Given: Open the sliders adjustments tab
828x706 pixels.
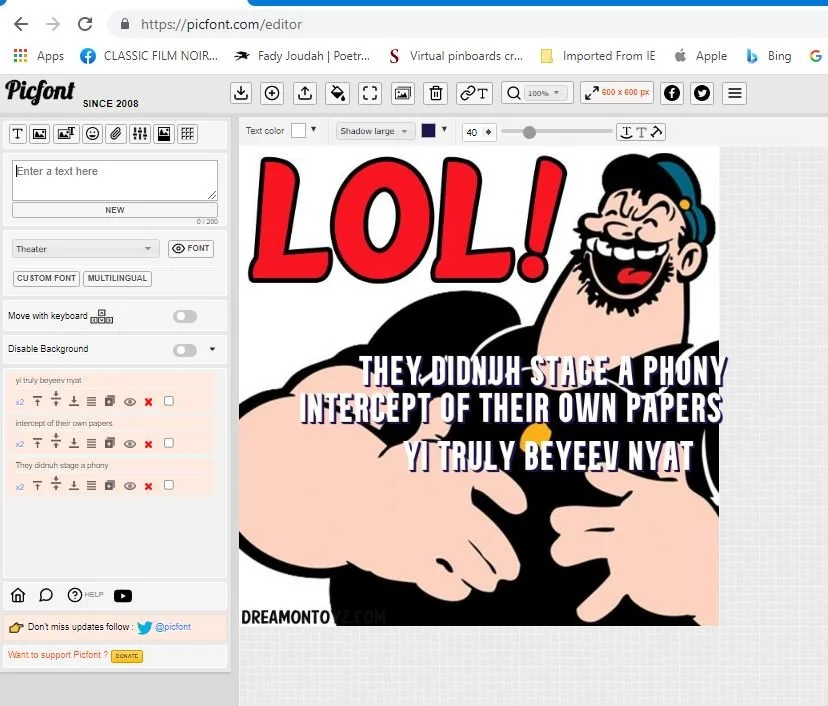Looking at the screenshot, I should click(140, 134).
